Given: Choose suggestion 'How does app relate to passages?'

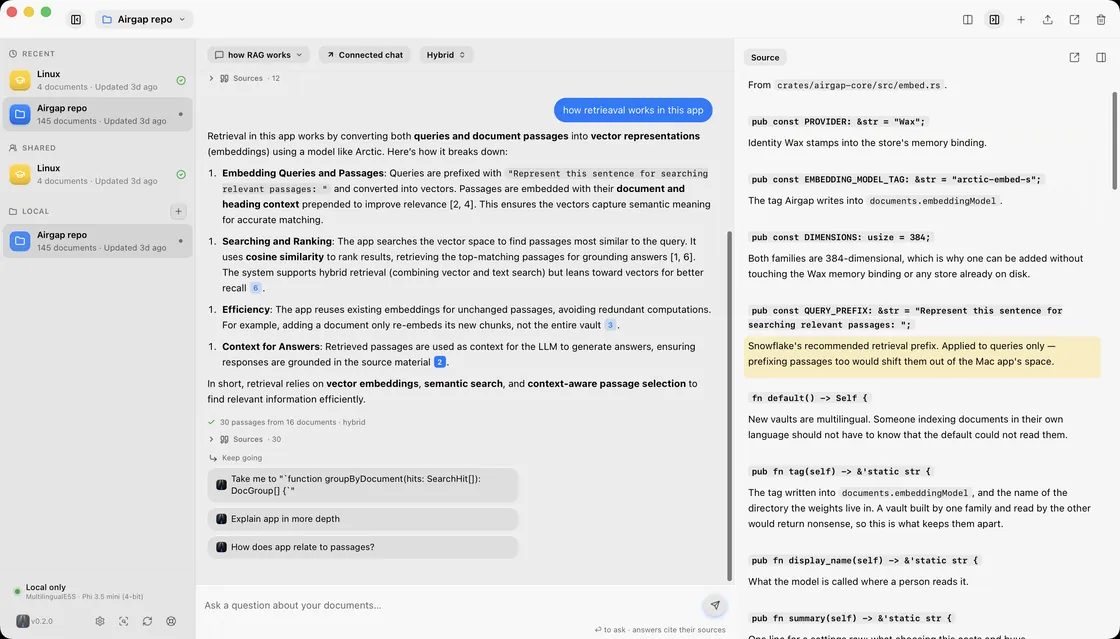Looking at the screenshot, I should pos(363,547).
